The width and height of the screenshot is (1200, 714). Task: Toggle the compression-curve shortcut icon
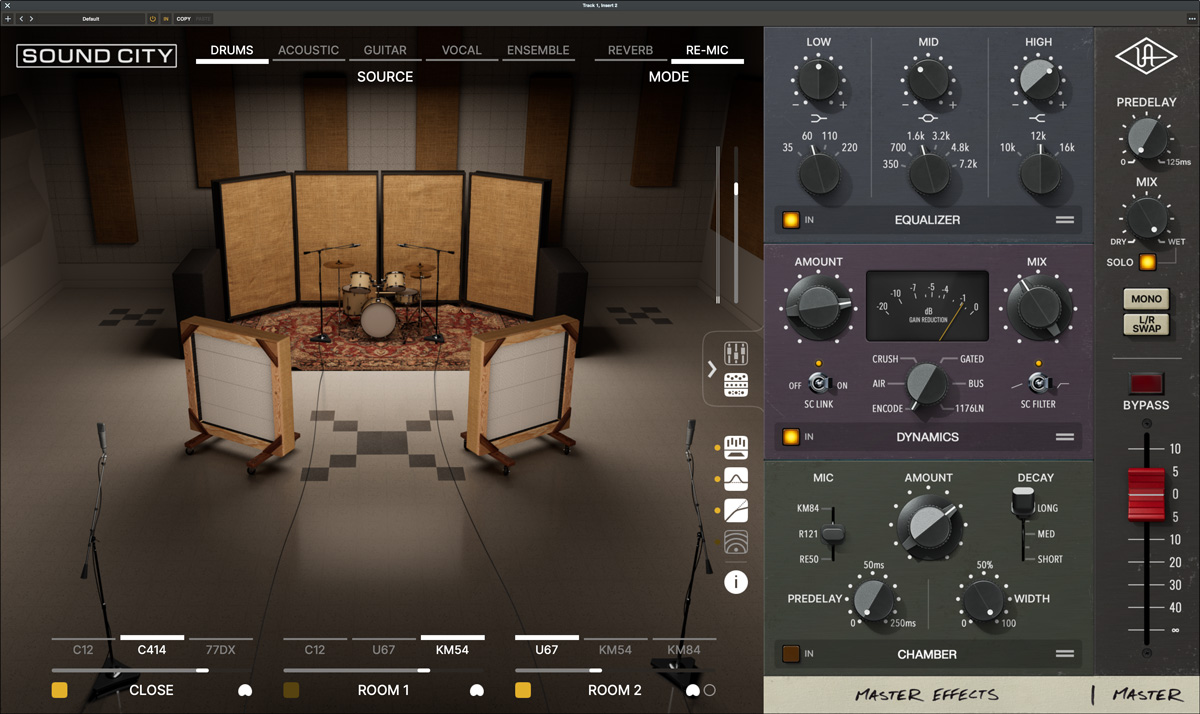pyautogui.click(x=736, y=509)
